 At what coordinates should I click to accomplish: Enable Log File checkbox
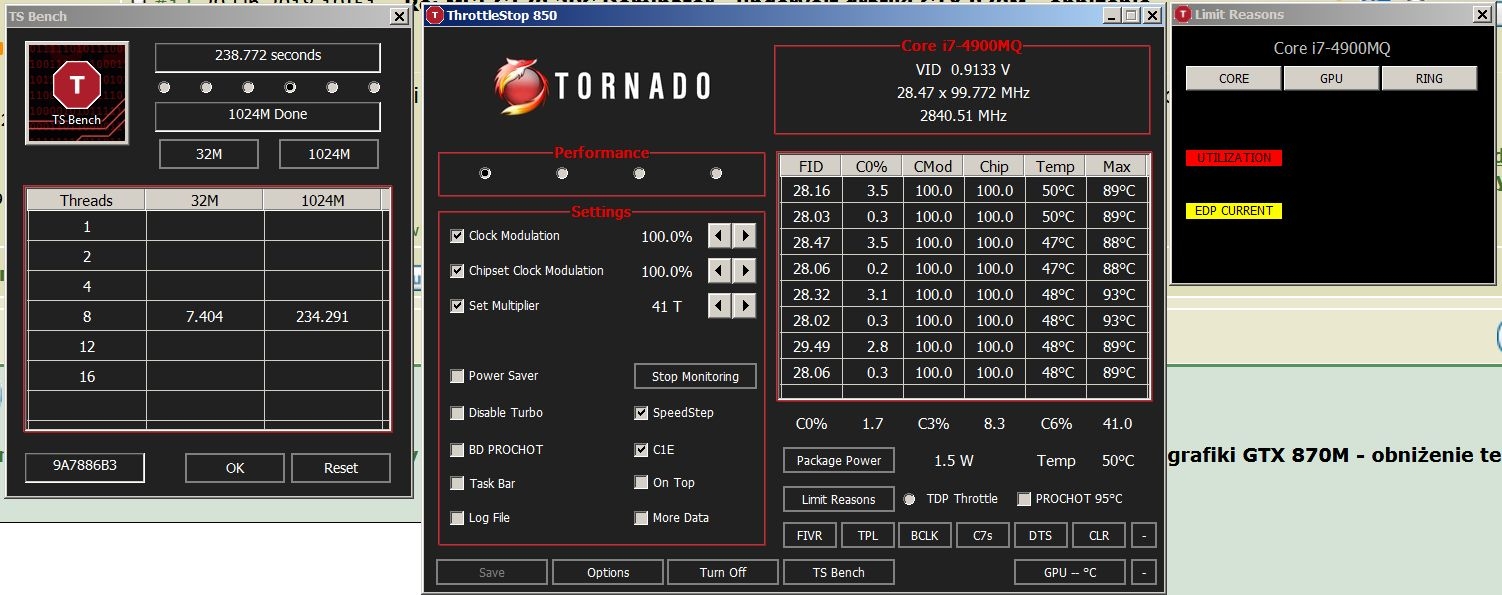click(x=457, y=518)
